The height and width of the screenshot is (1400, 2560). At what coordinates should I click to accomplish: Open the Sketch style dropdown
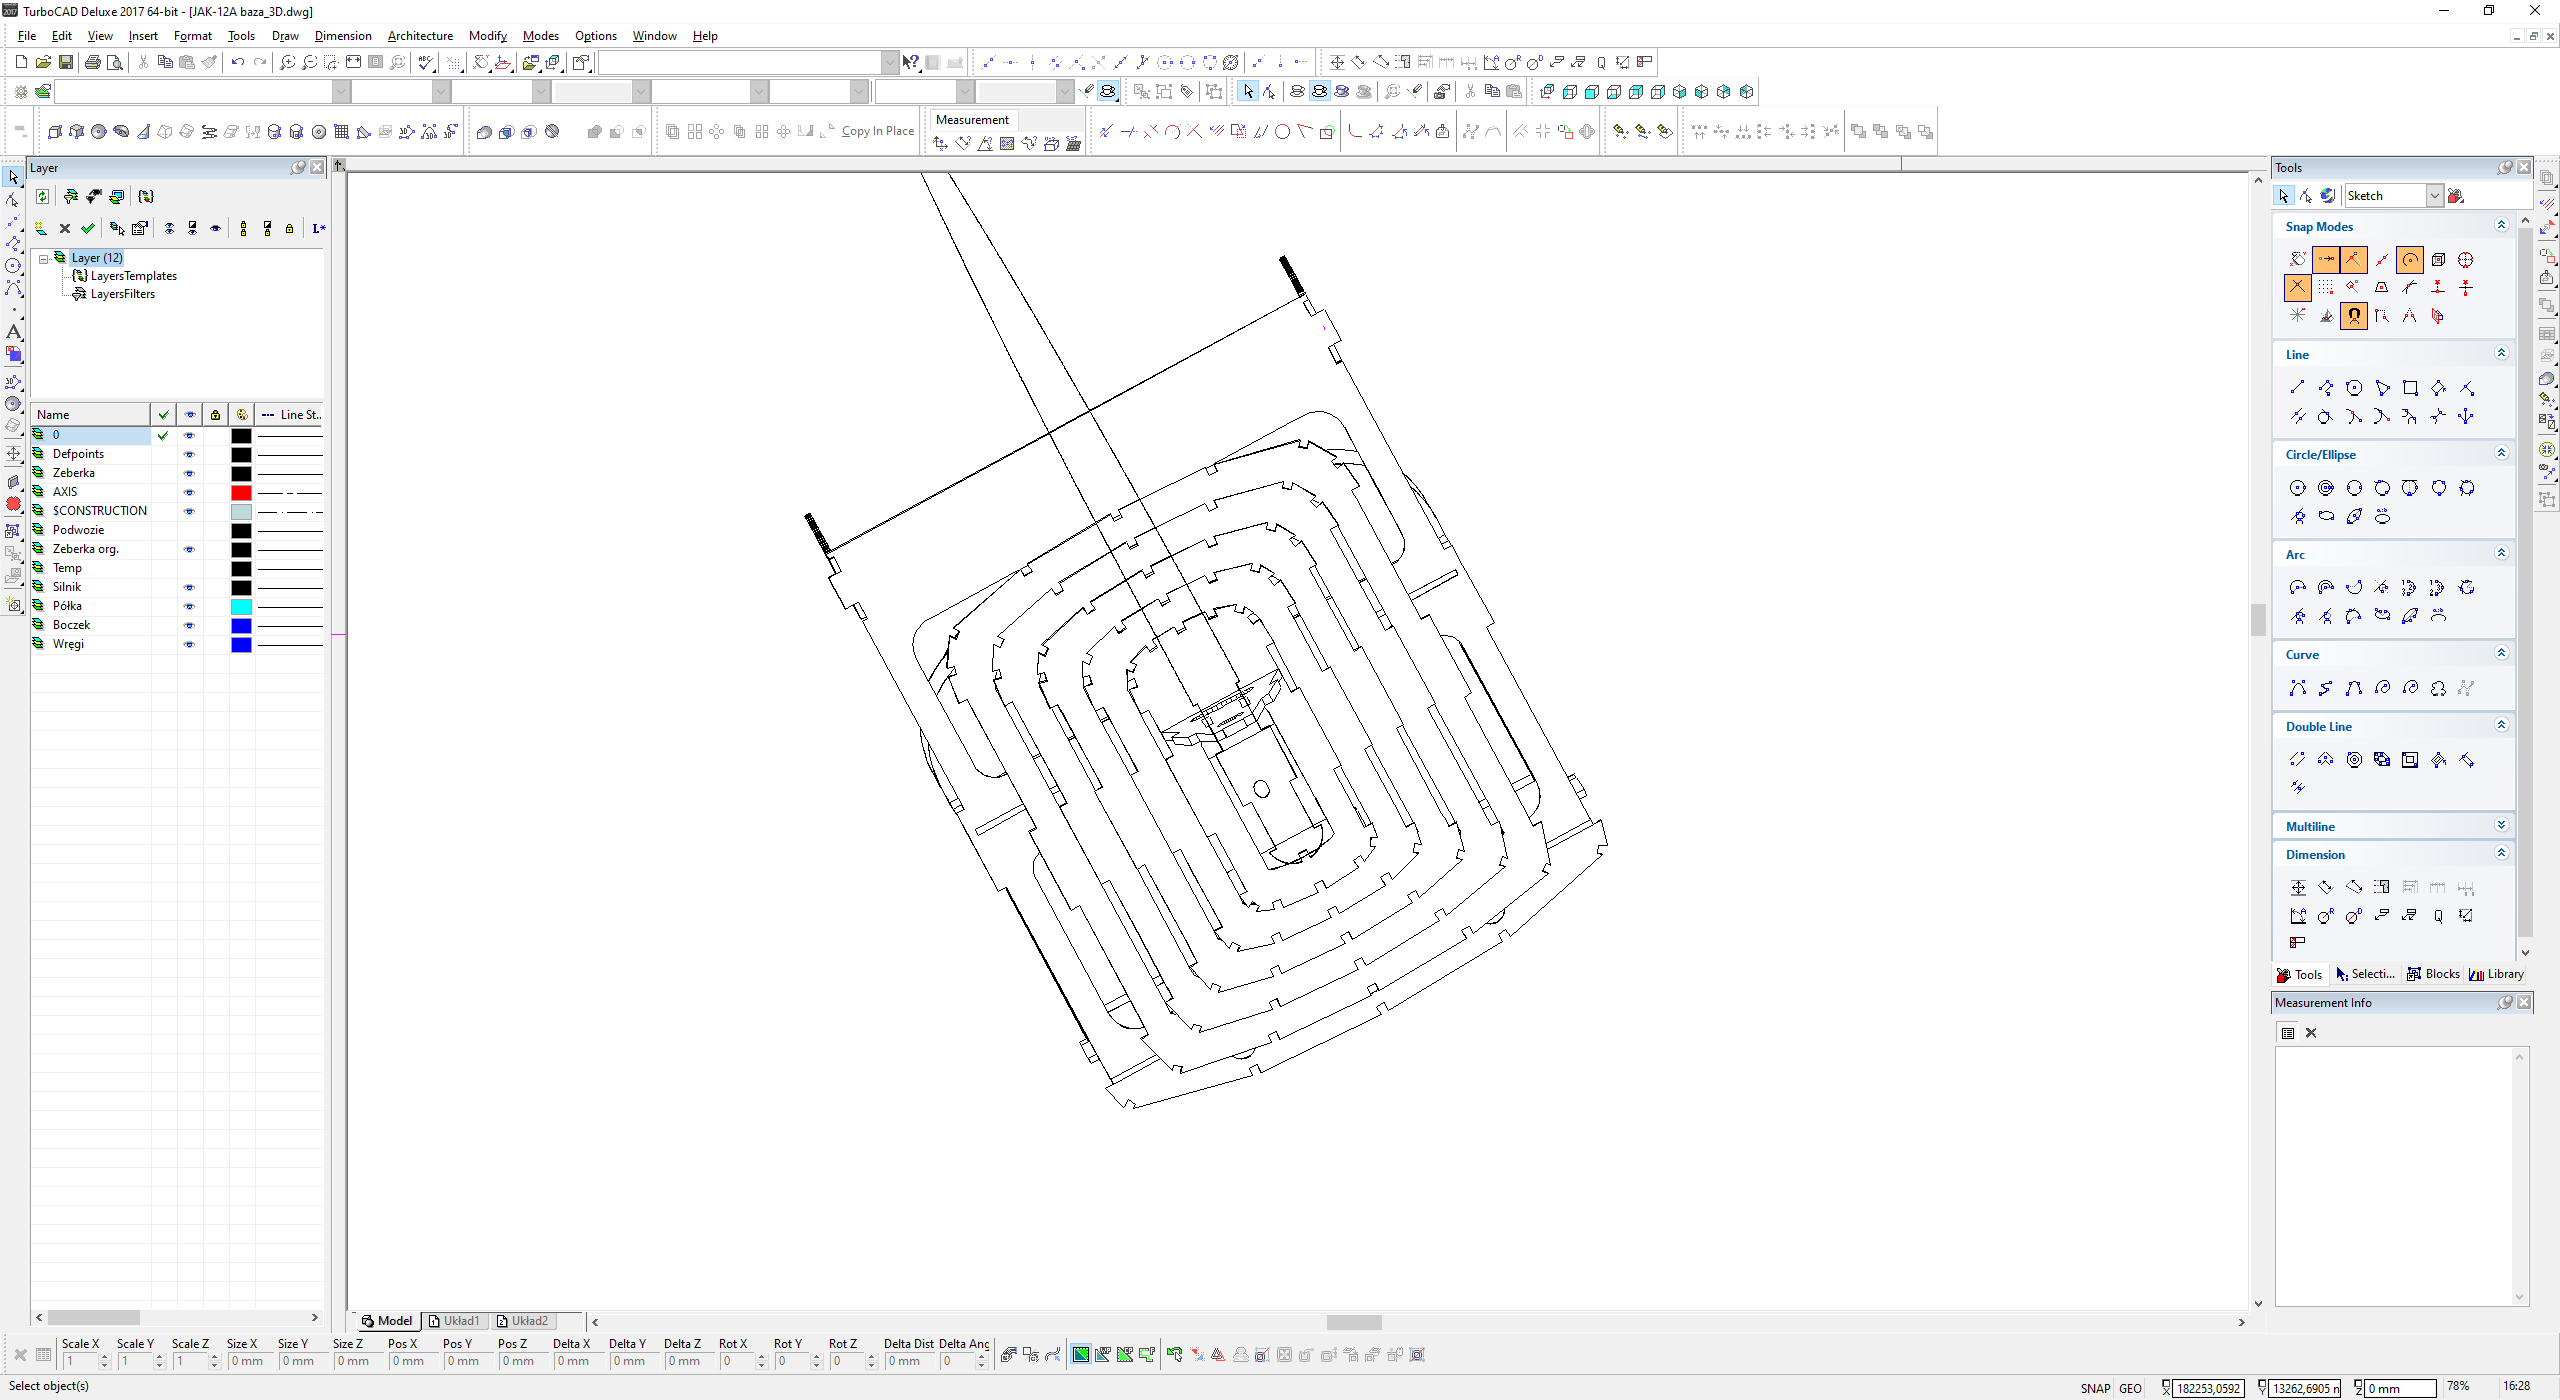[x=2435, y=196]
